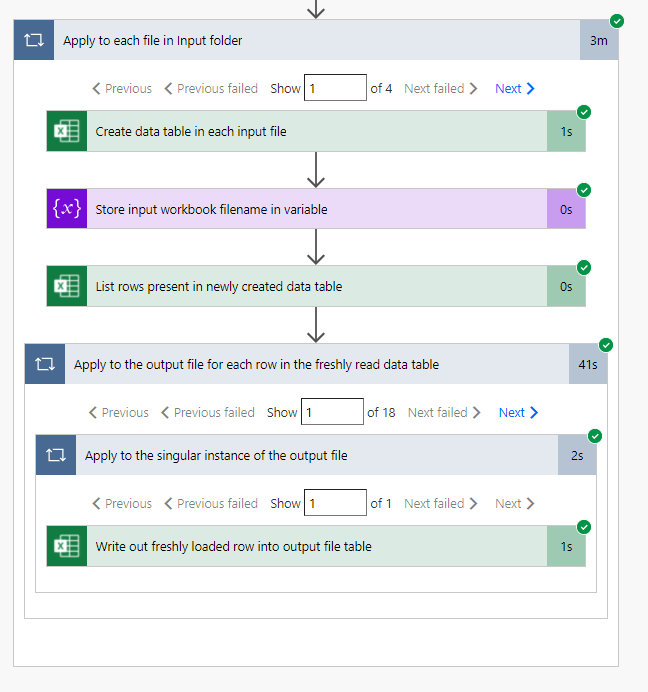Viewport: 648px width, 692px height.
Task: Click loop icon of Apply to each file
Action: [x=33, y=41]
